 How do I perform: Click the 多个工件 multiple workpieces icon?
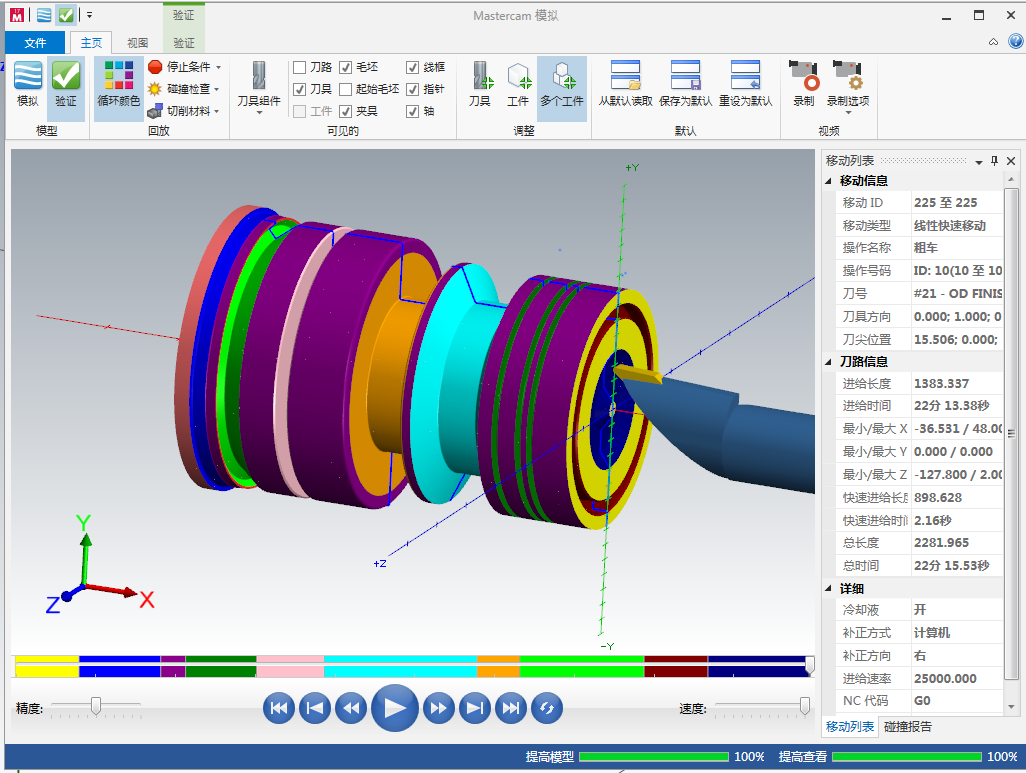(x=562, y=84)
